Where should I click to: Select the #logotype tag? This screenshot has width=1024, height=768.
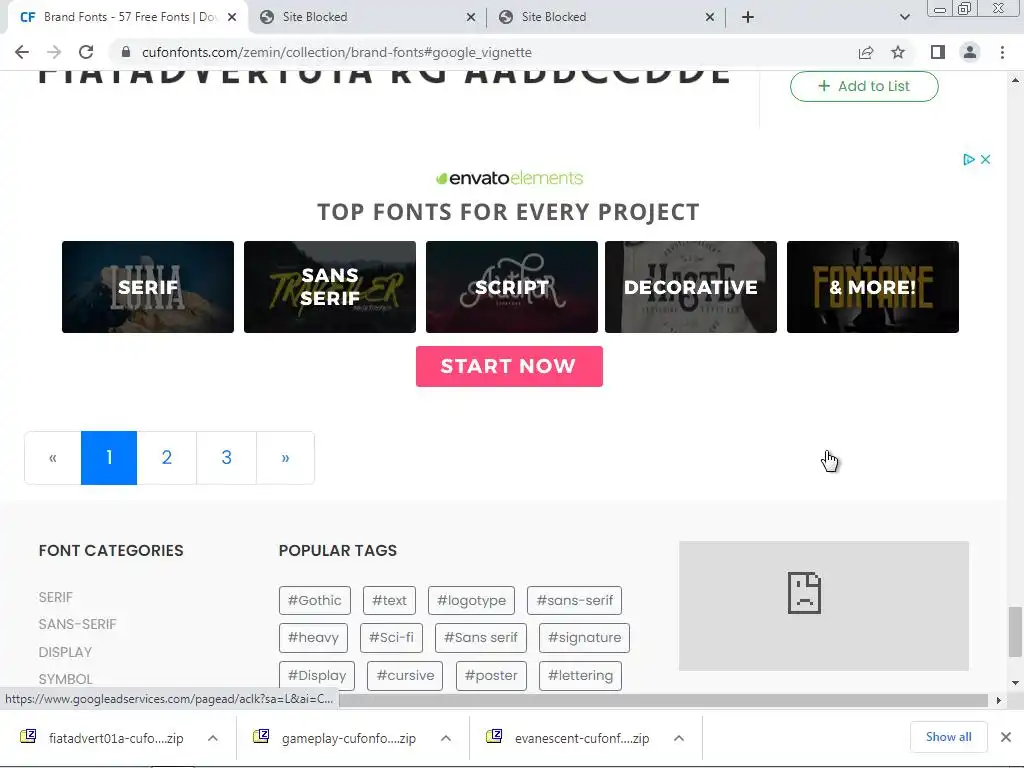click(472, 600)
